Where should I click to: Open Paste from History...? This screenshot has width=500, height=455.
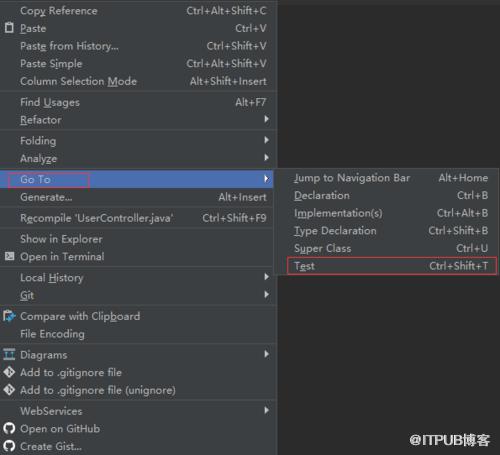tap(138, 46)
